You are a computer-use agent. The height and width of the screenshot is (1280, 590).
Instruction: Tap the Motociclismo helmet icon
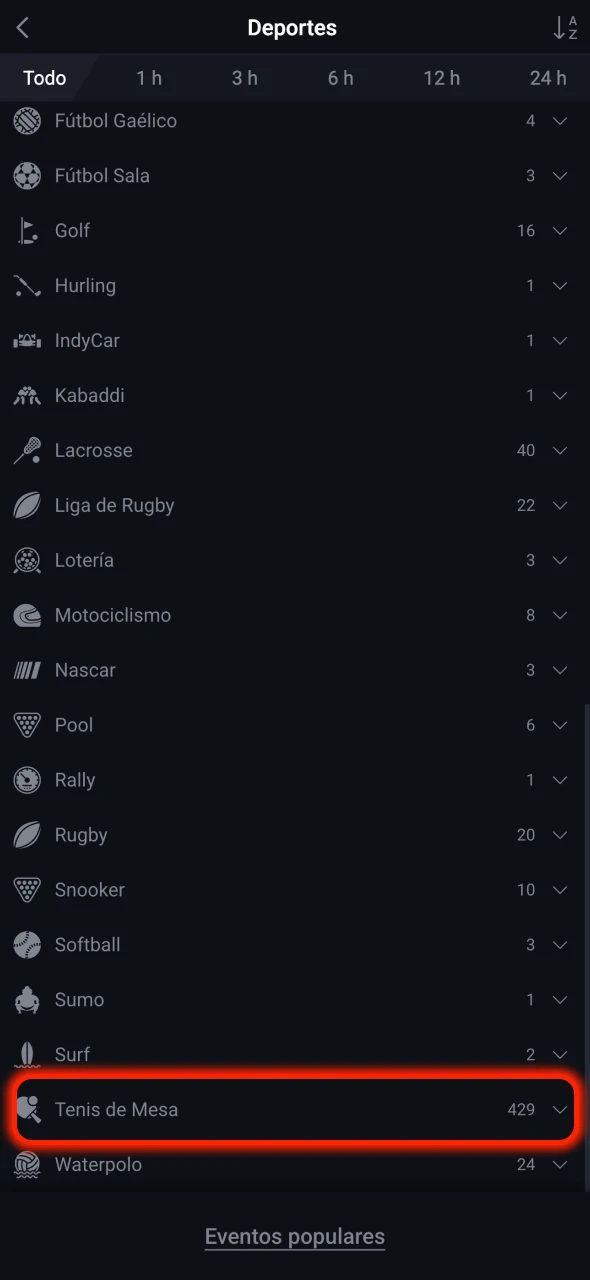tap(27, 616)
